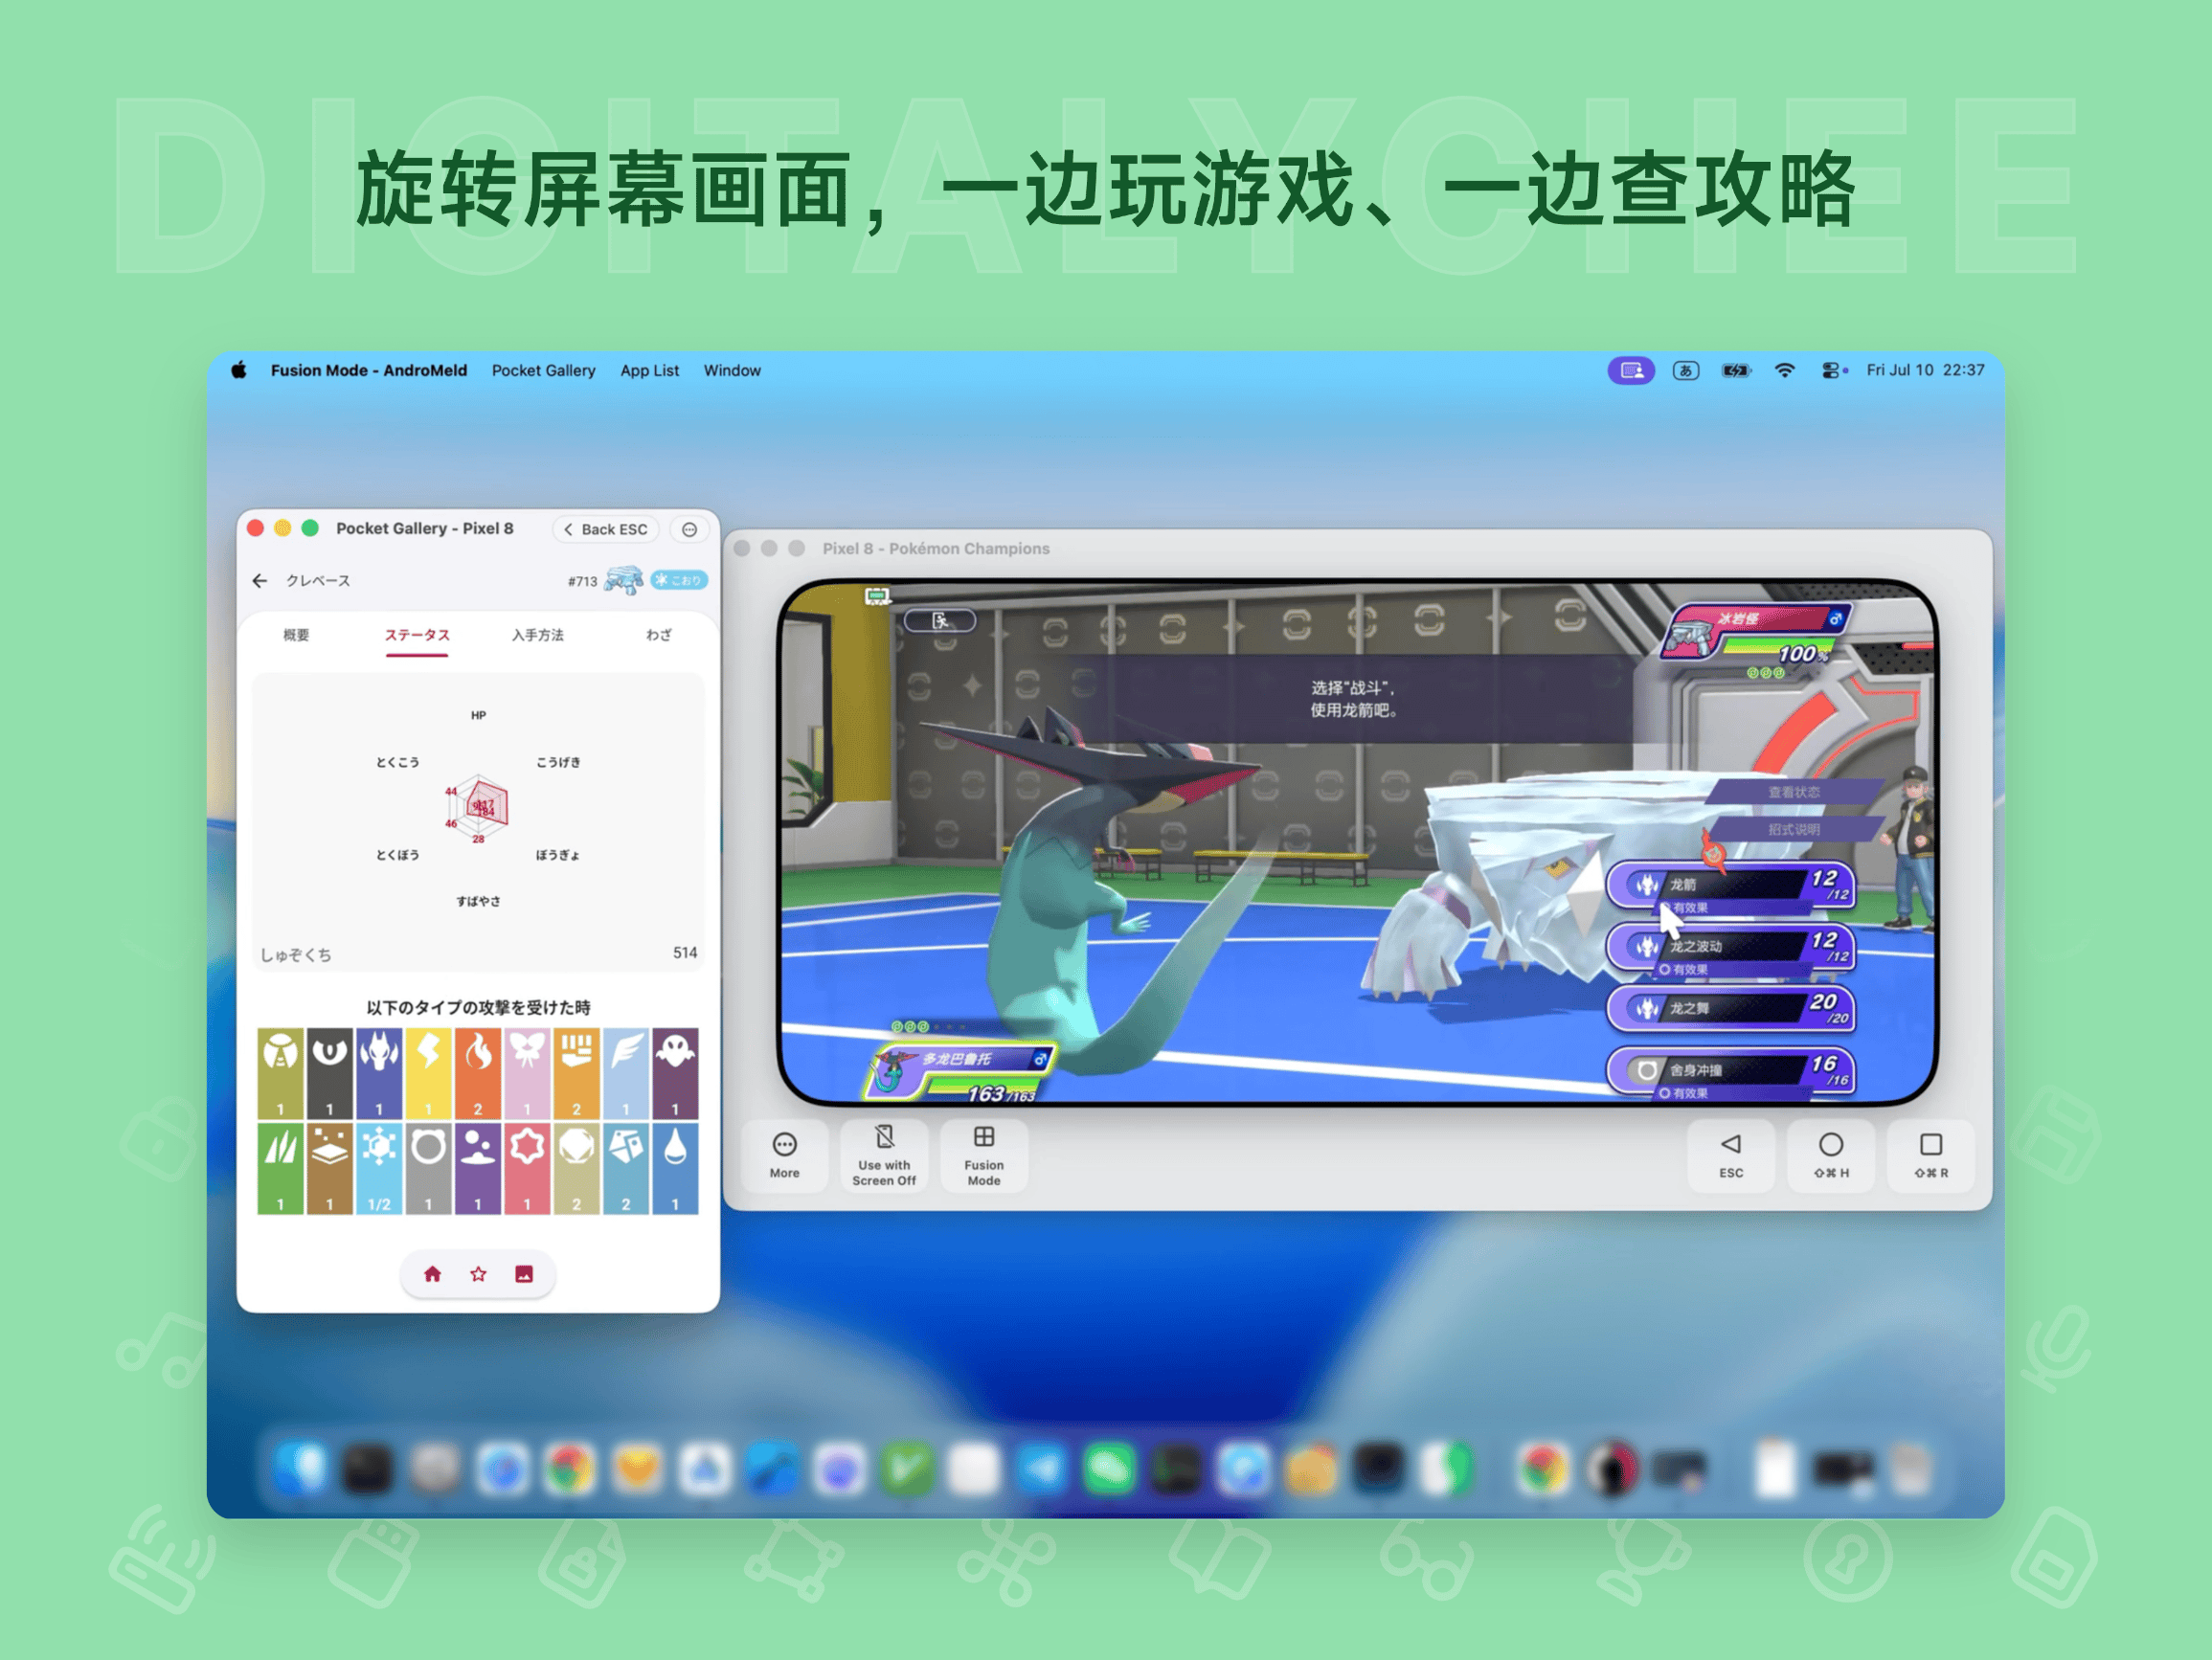The image size is (2212, 1660).
Task: Open the image gallery icon in bottom bar
Action: (x=524, y=1274)
